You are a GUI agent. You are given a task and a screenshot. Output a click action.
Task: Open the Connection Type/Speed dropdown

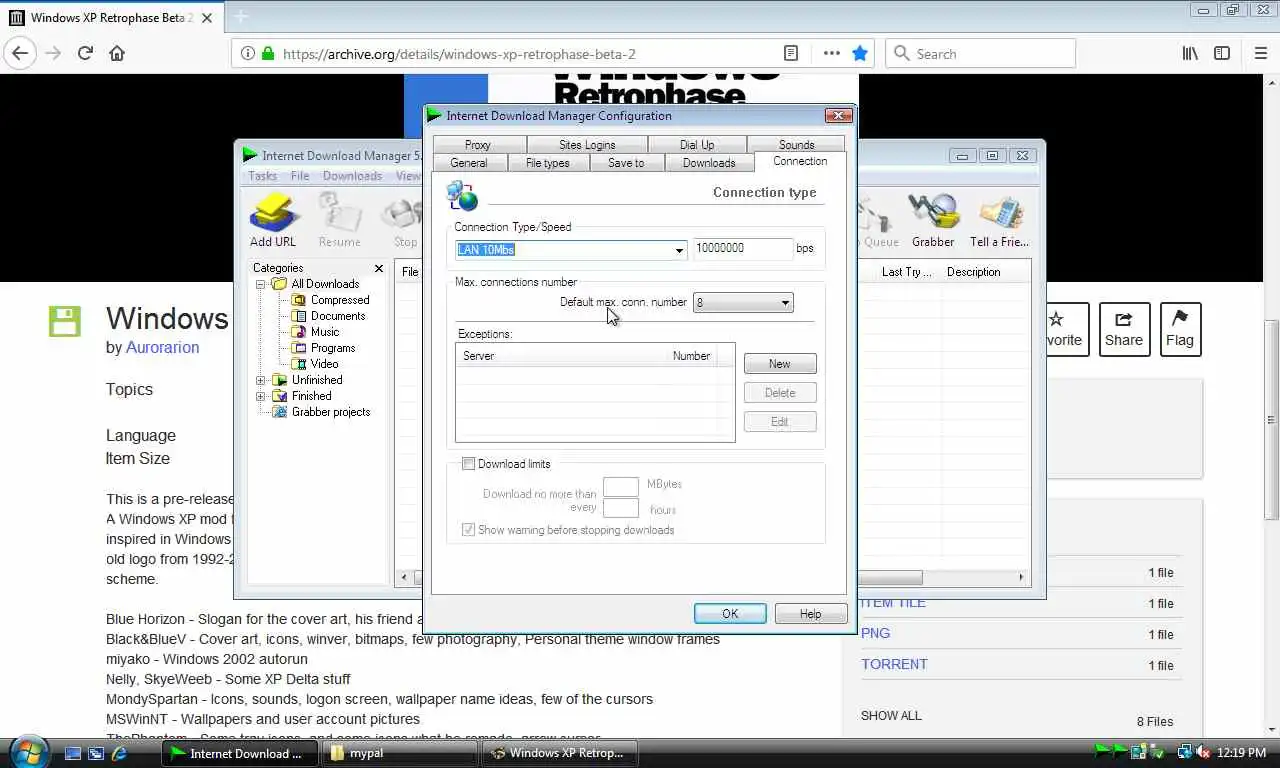679,250
